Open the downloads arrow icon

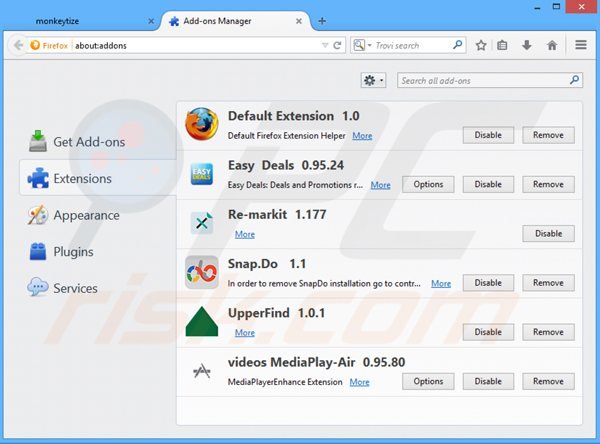[527, 46]
